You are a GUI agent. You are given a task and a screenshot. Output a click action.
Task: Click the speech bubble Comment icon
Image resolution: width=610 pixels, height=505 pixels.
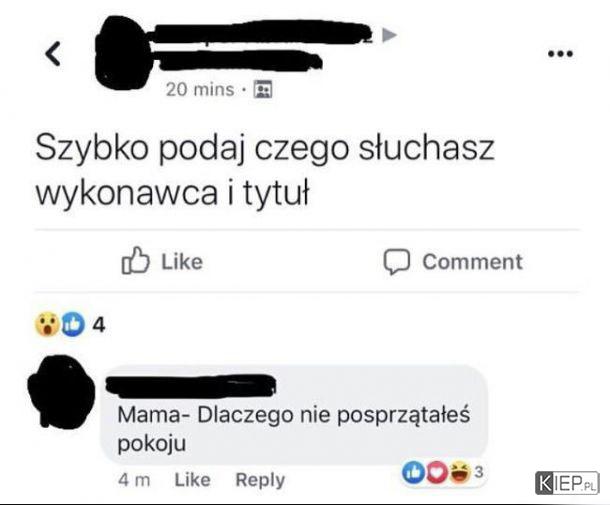pos(396,262)
